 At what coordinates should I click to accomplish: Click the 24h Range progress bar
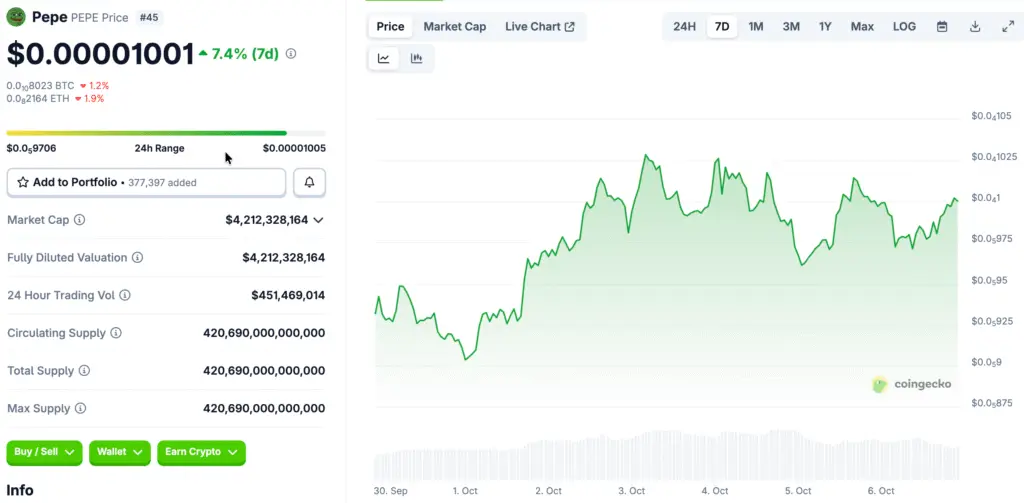coord(165,133)
